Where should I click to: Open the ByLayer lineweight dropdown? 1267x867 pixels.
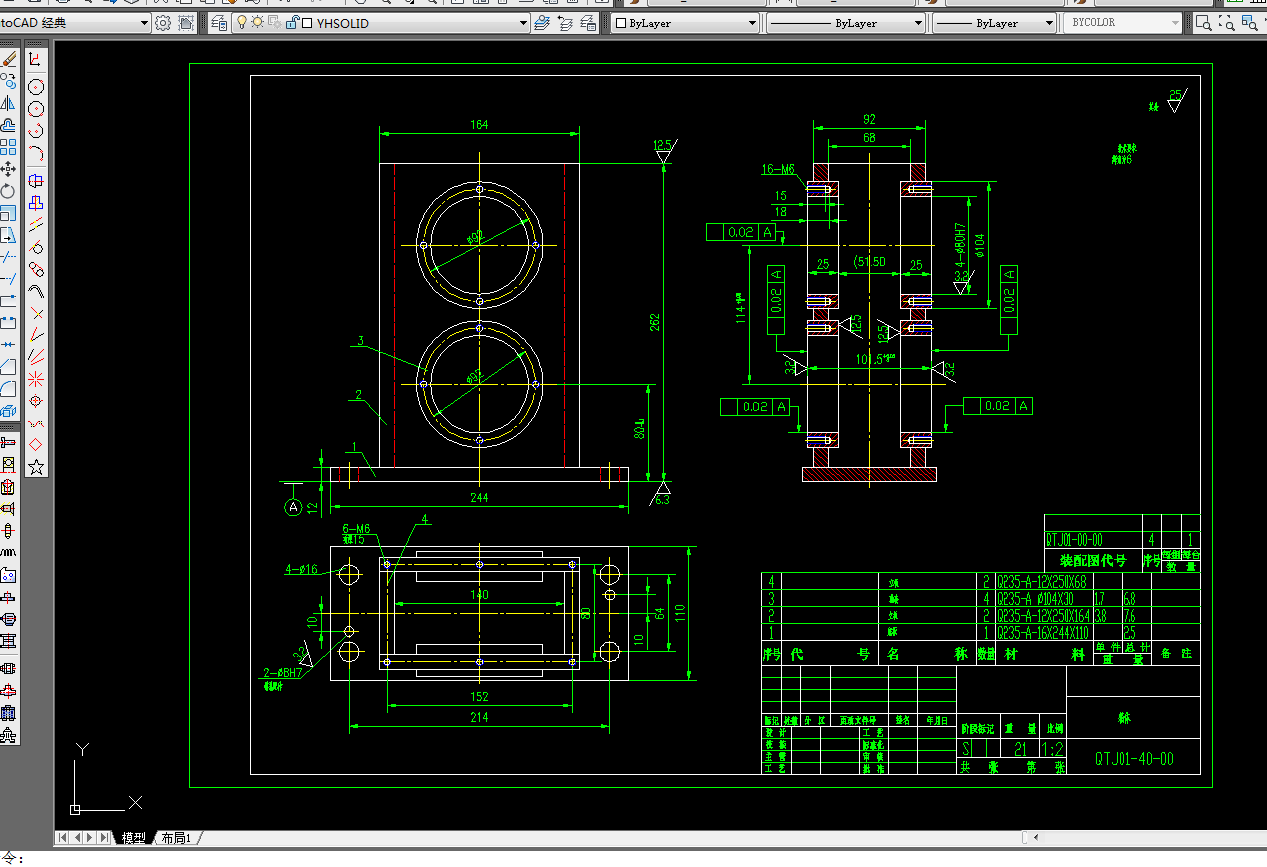click(x=995, y=23)
